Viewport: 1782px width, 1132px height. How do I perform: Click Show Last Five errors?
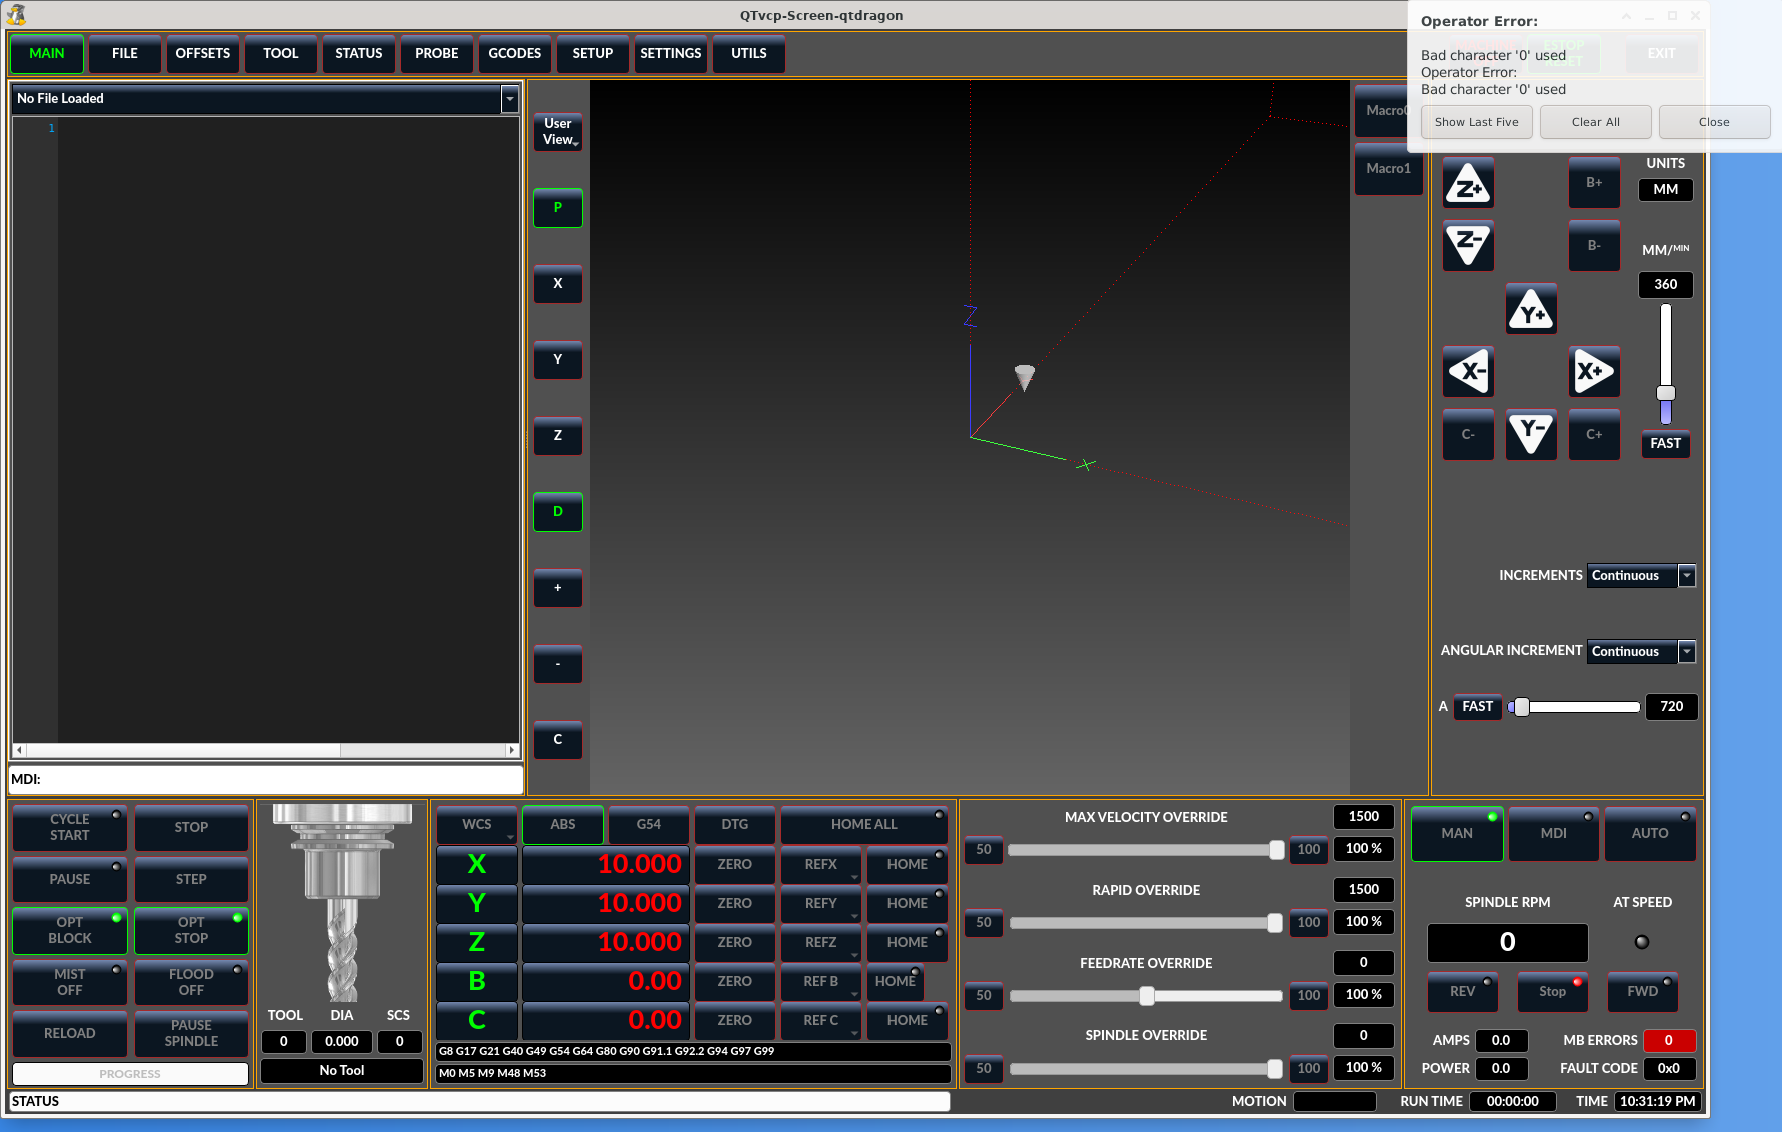point(1477,122)
